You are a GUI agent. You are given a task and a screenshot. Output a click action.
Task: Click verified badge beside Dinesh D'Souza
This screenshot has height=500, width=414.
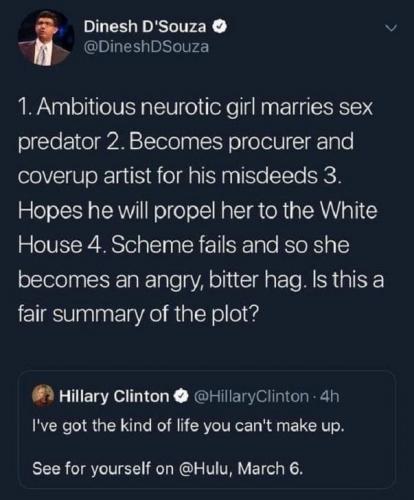(x=221, y=26)
